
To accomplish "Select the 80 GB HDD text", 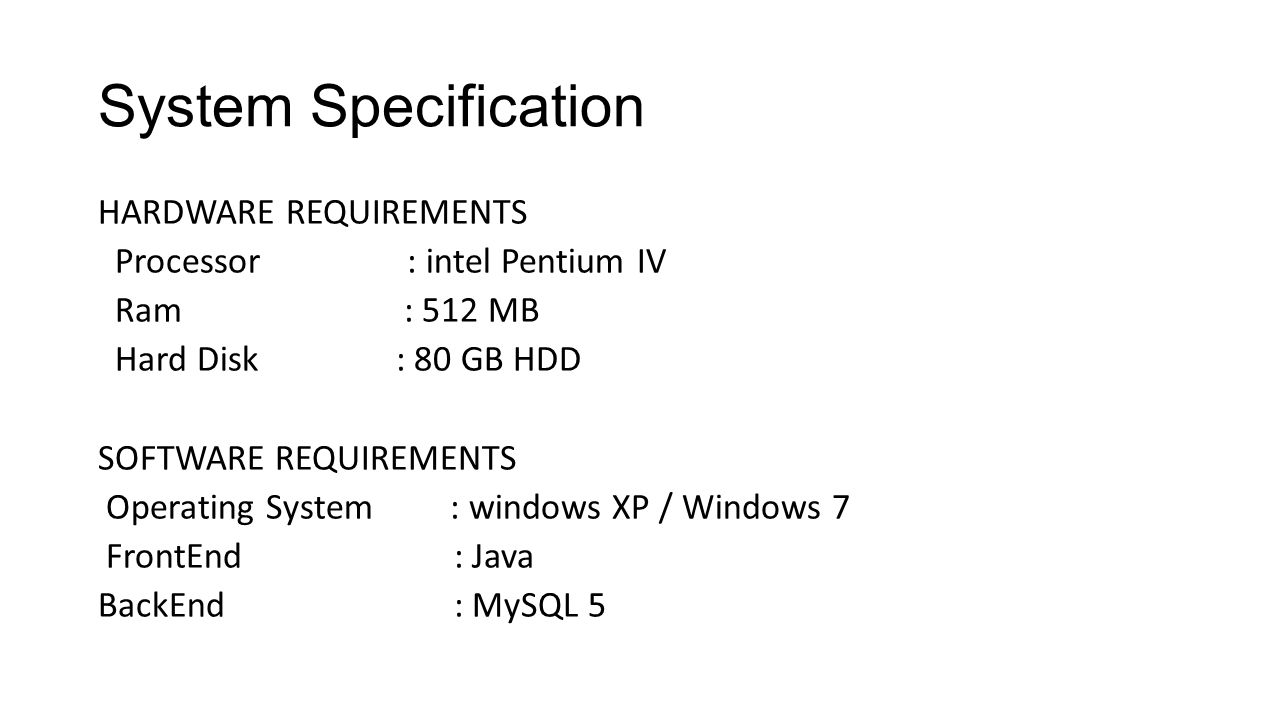I will point(496,360).
